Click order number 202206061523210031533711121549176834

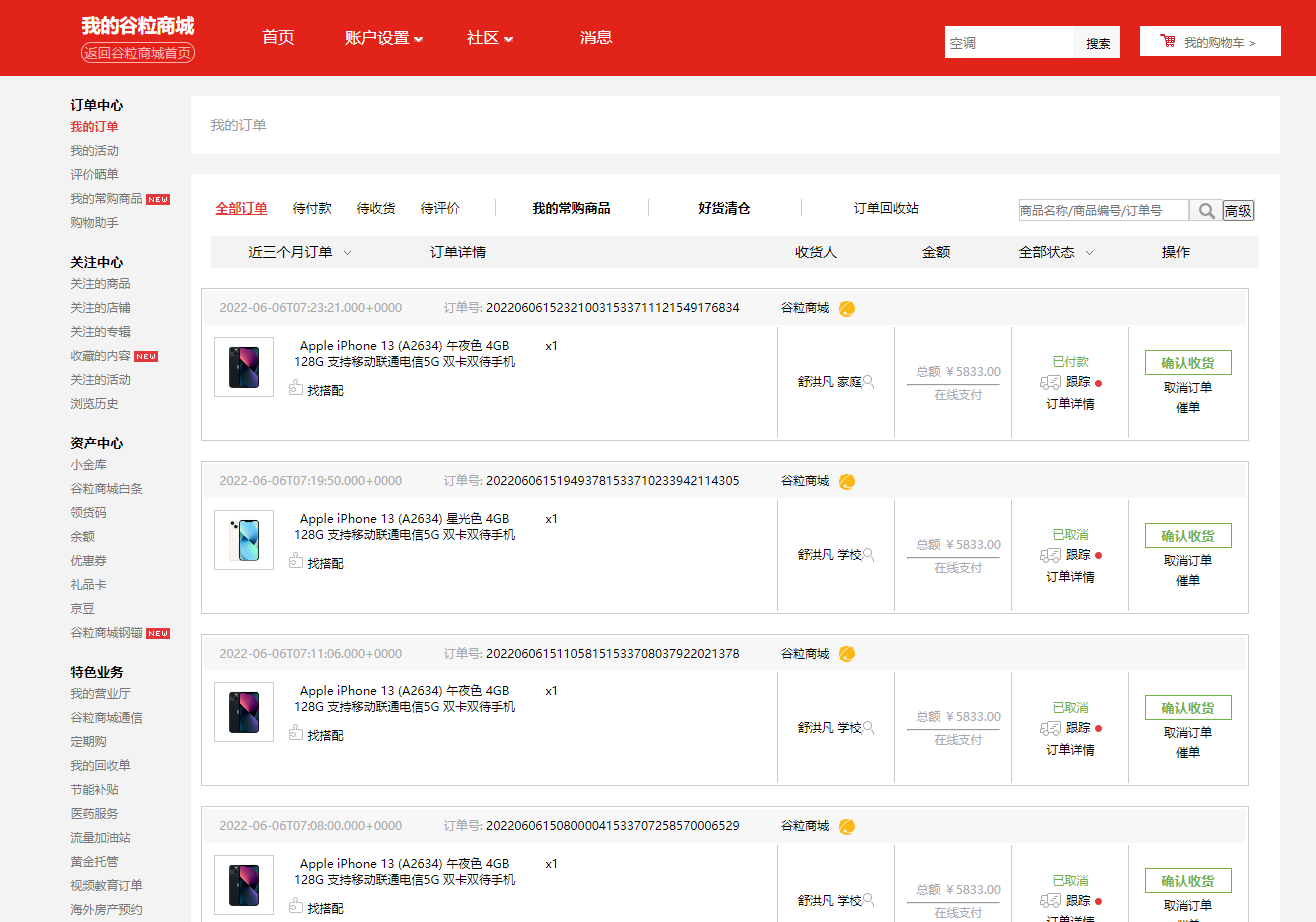(613, 308)
